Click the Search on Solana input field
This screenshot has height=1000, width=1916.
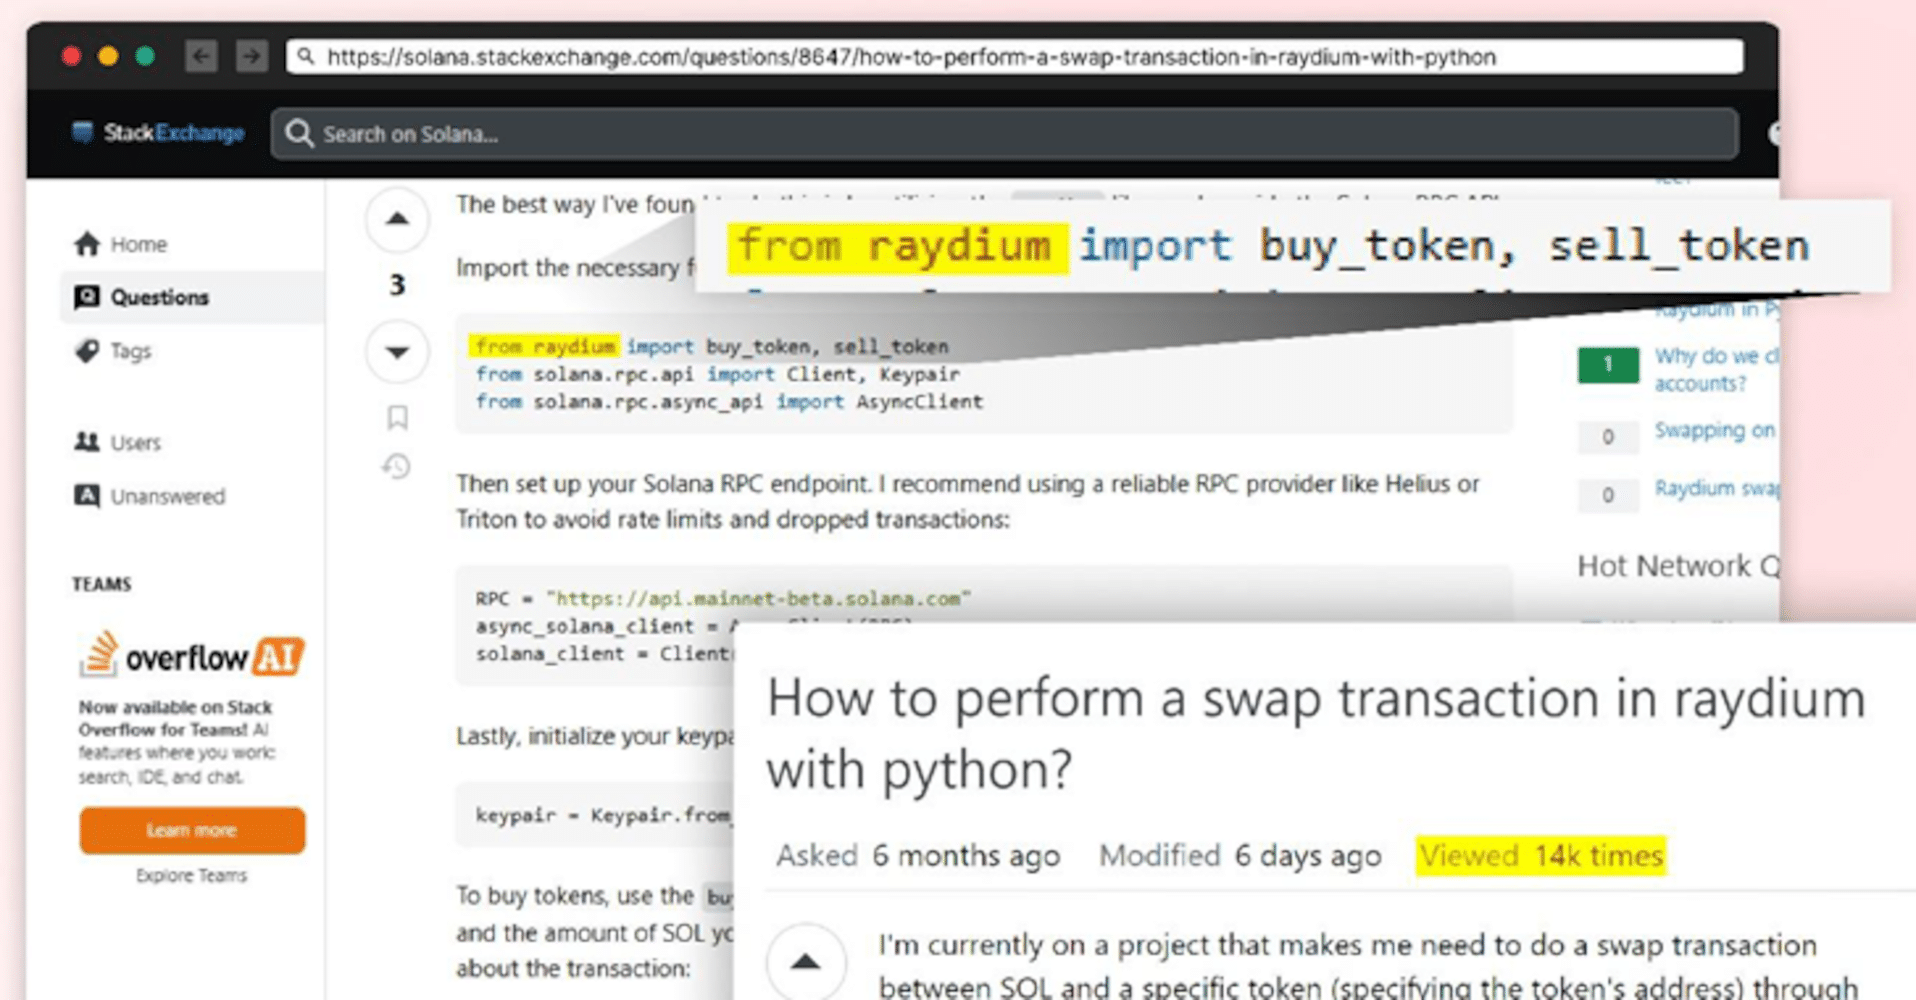point(700,133)
